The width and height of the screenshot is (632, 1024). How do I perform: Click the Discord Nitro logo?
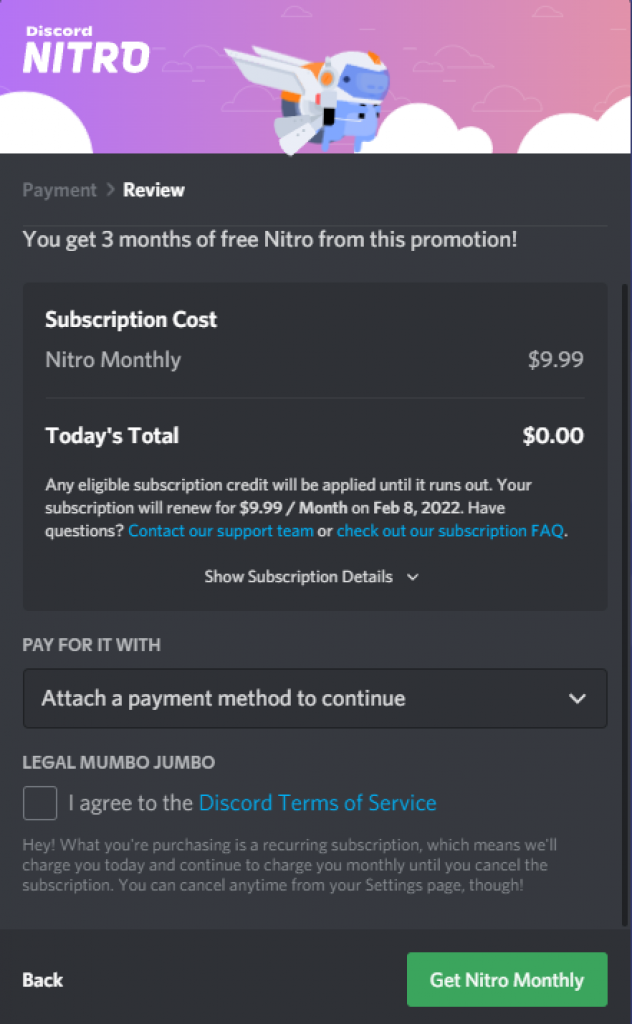(86, 50)
